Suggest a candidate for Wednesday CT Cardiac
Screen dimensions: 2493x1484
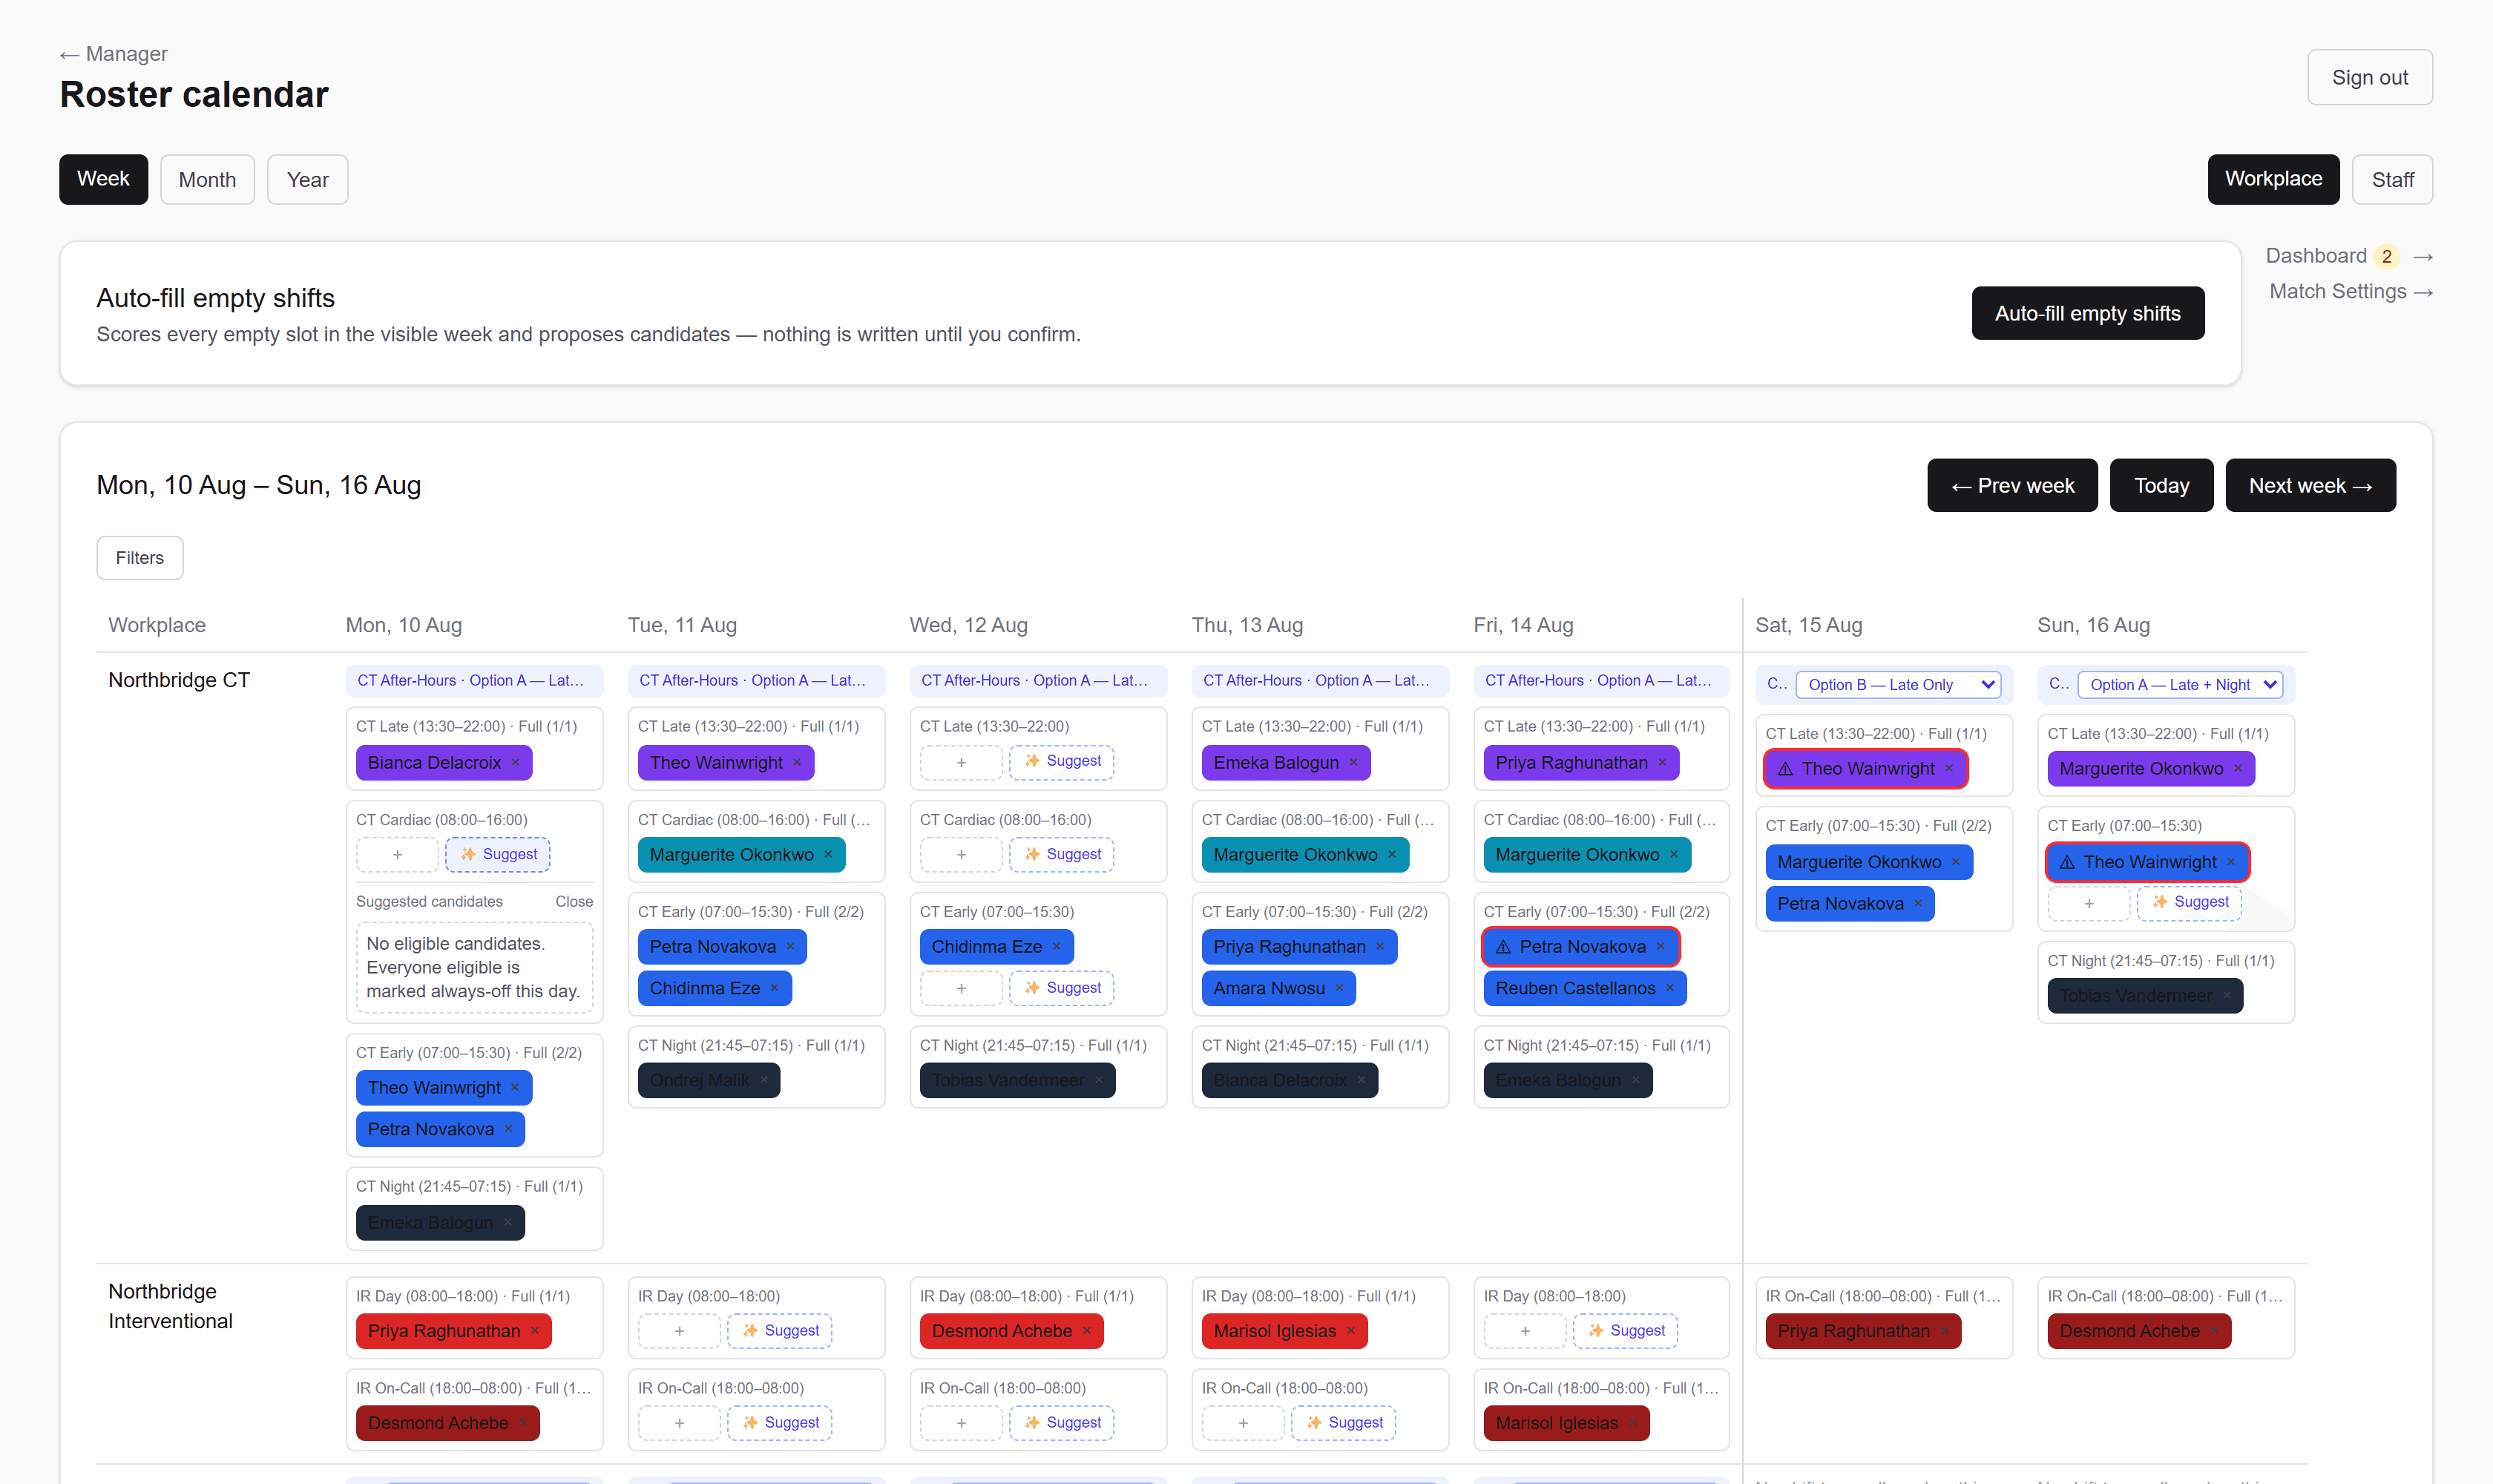pyautogui.click(x=1062, y=854)
